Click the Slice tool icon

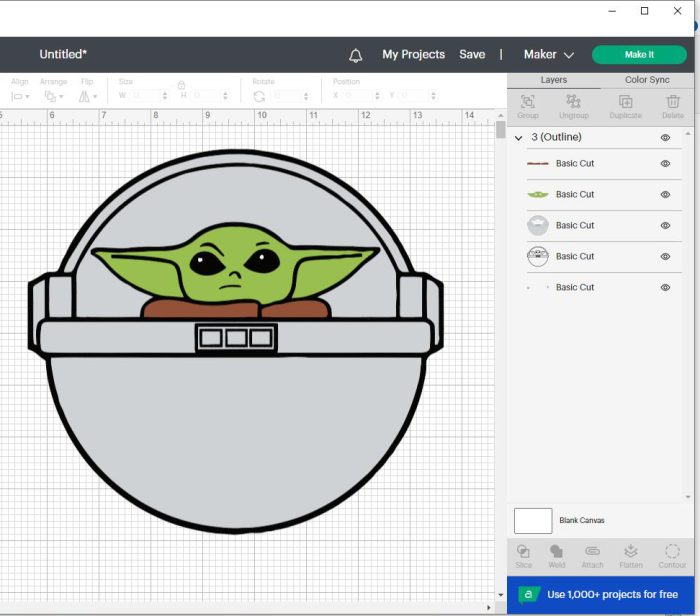tap(523, 551)
